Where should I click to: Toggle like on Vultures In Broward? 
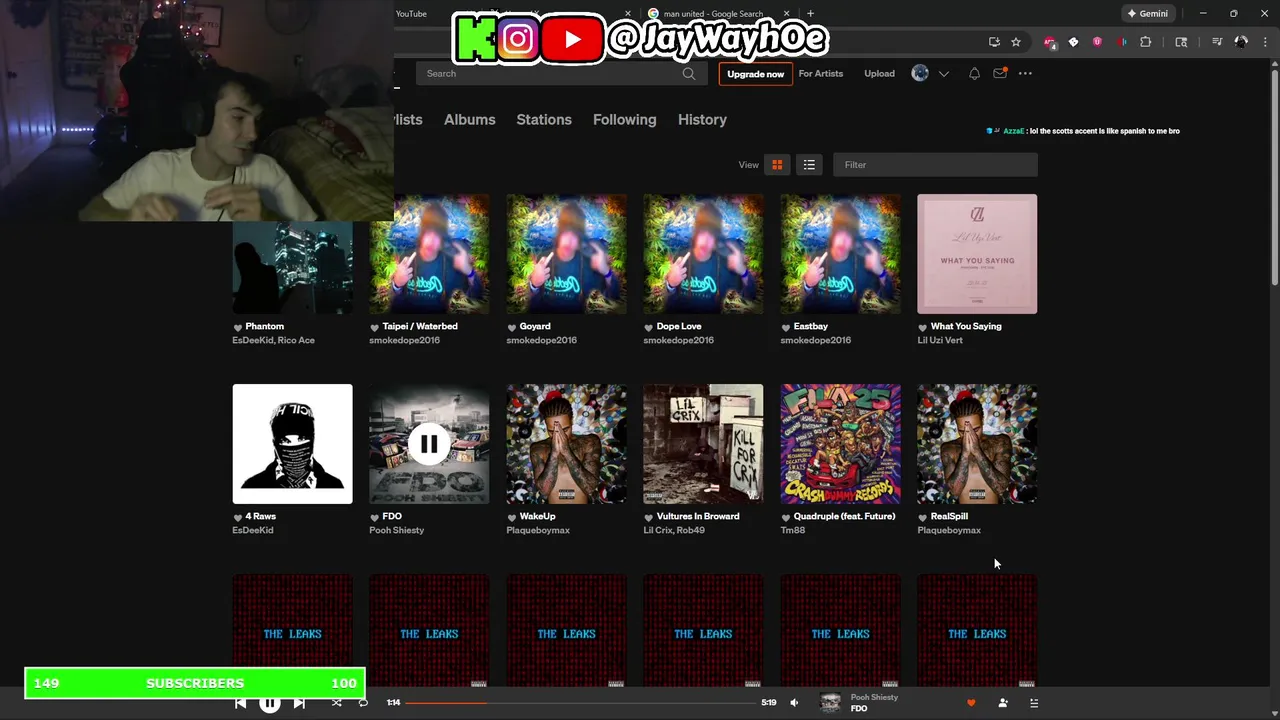point(649,517)
